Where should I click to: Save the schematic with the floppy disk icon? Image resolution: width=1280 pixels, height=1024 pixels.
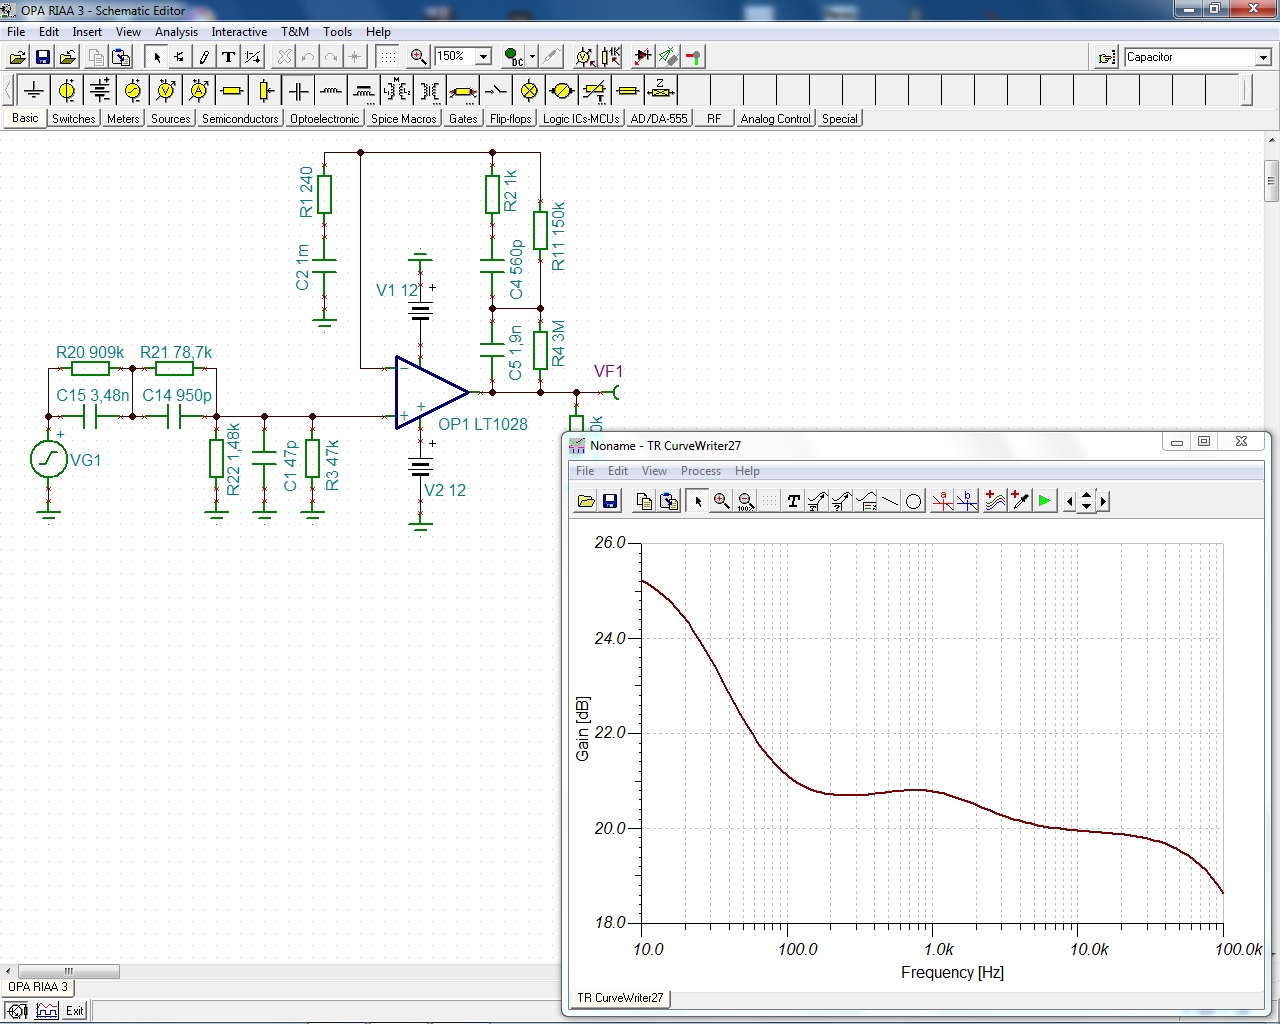[x=43, y=57]
